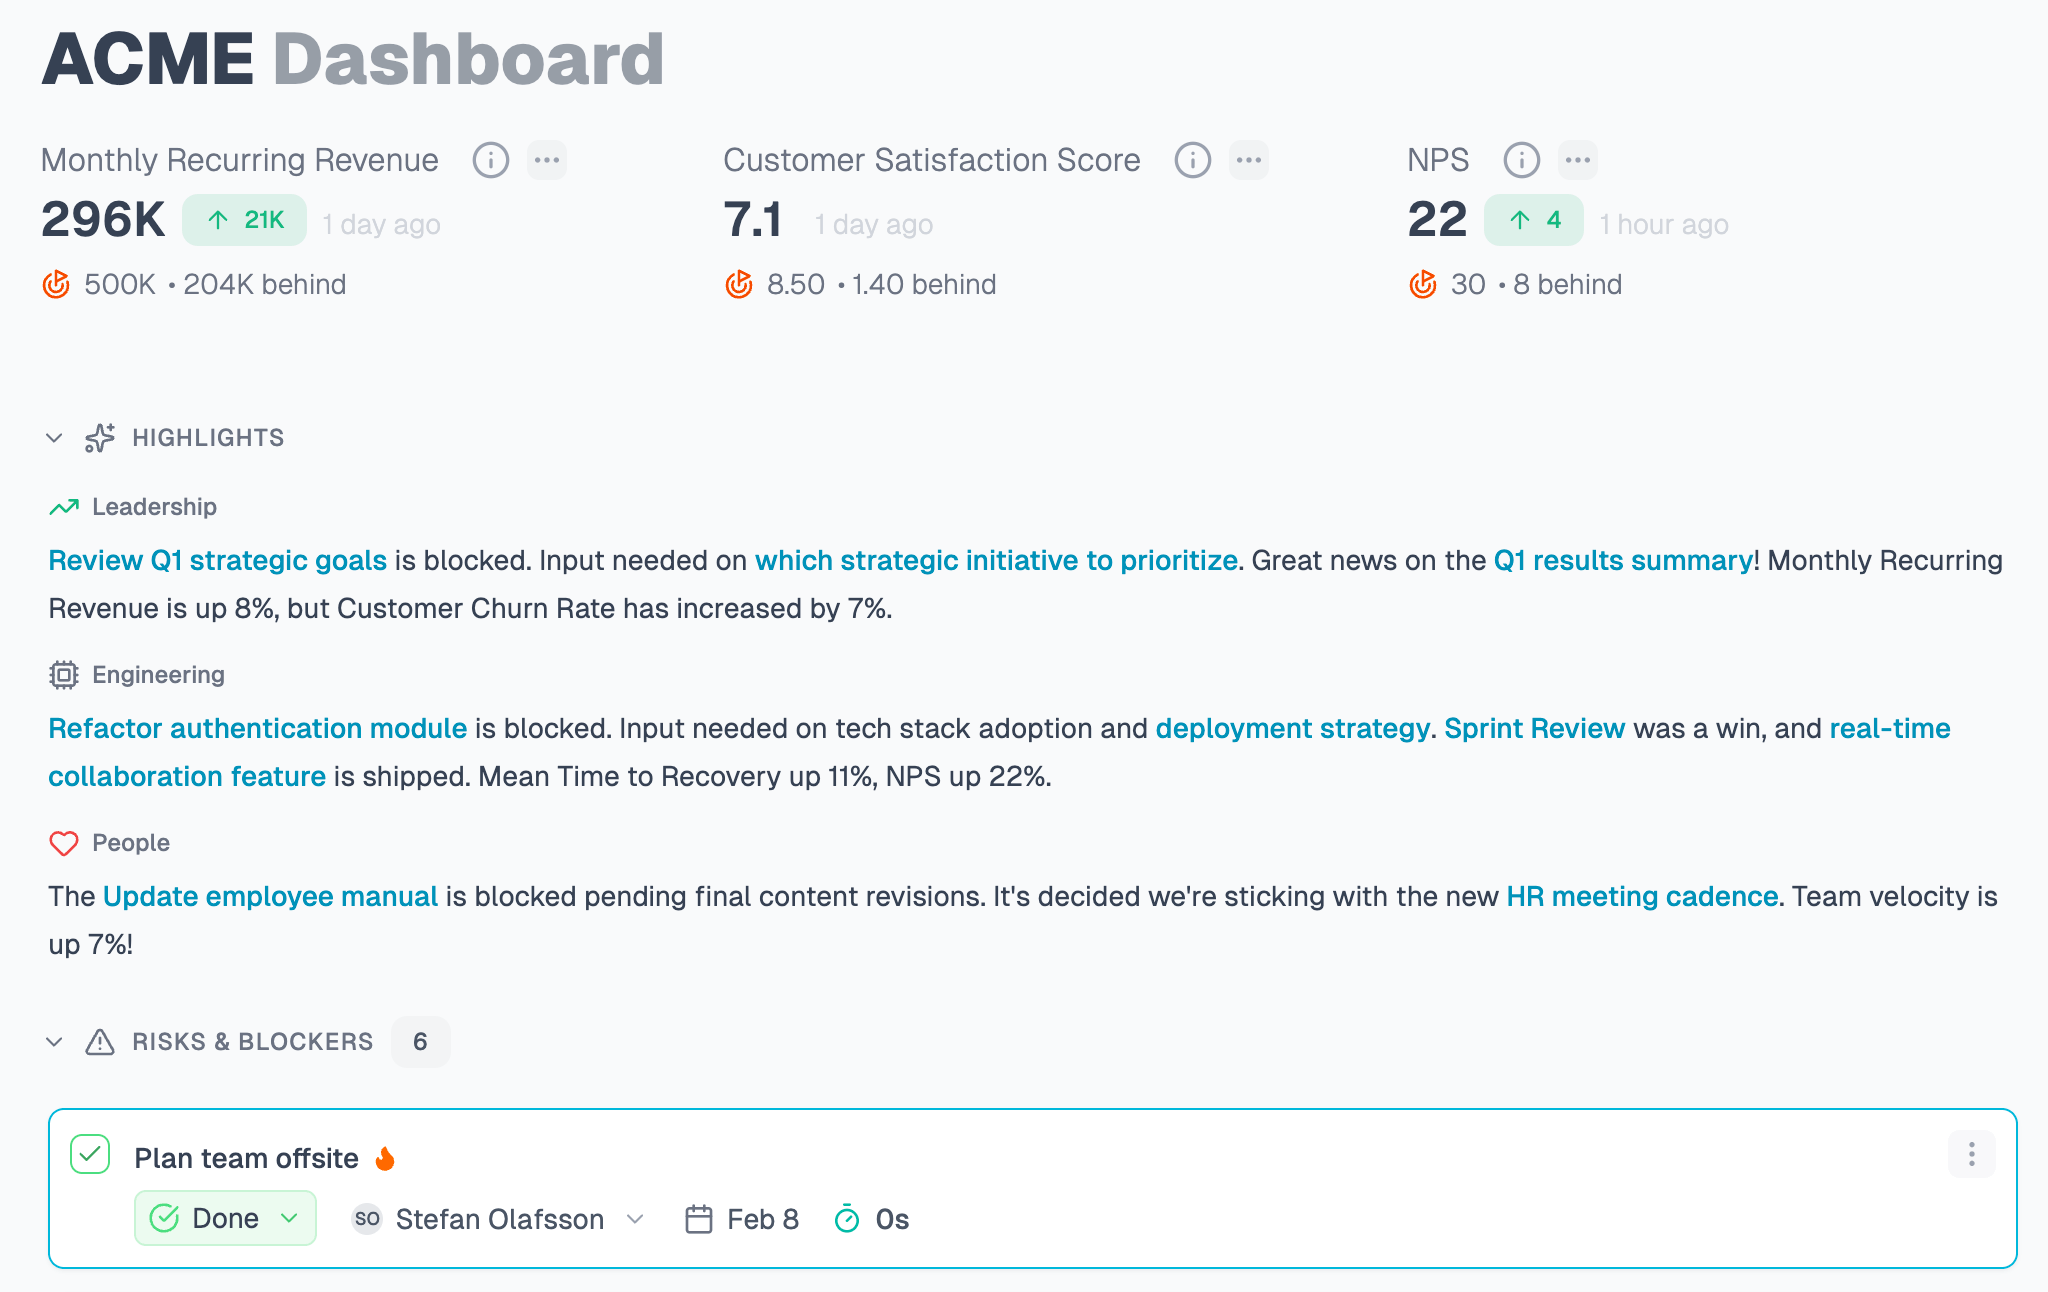Click the 21K revenue change badge

tap(244, 220)
